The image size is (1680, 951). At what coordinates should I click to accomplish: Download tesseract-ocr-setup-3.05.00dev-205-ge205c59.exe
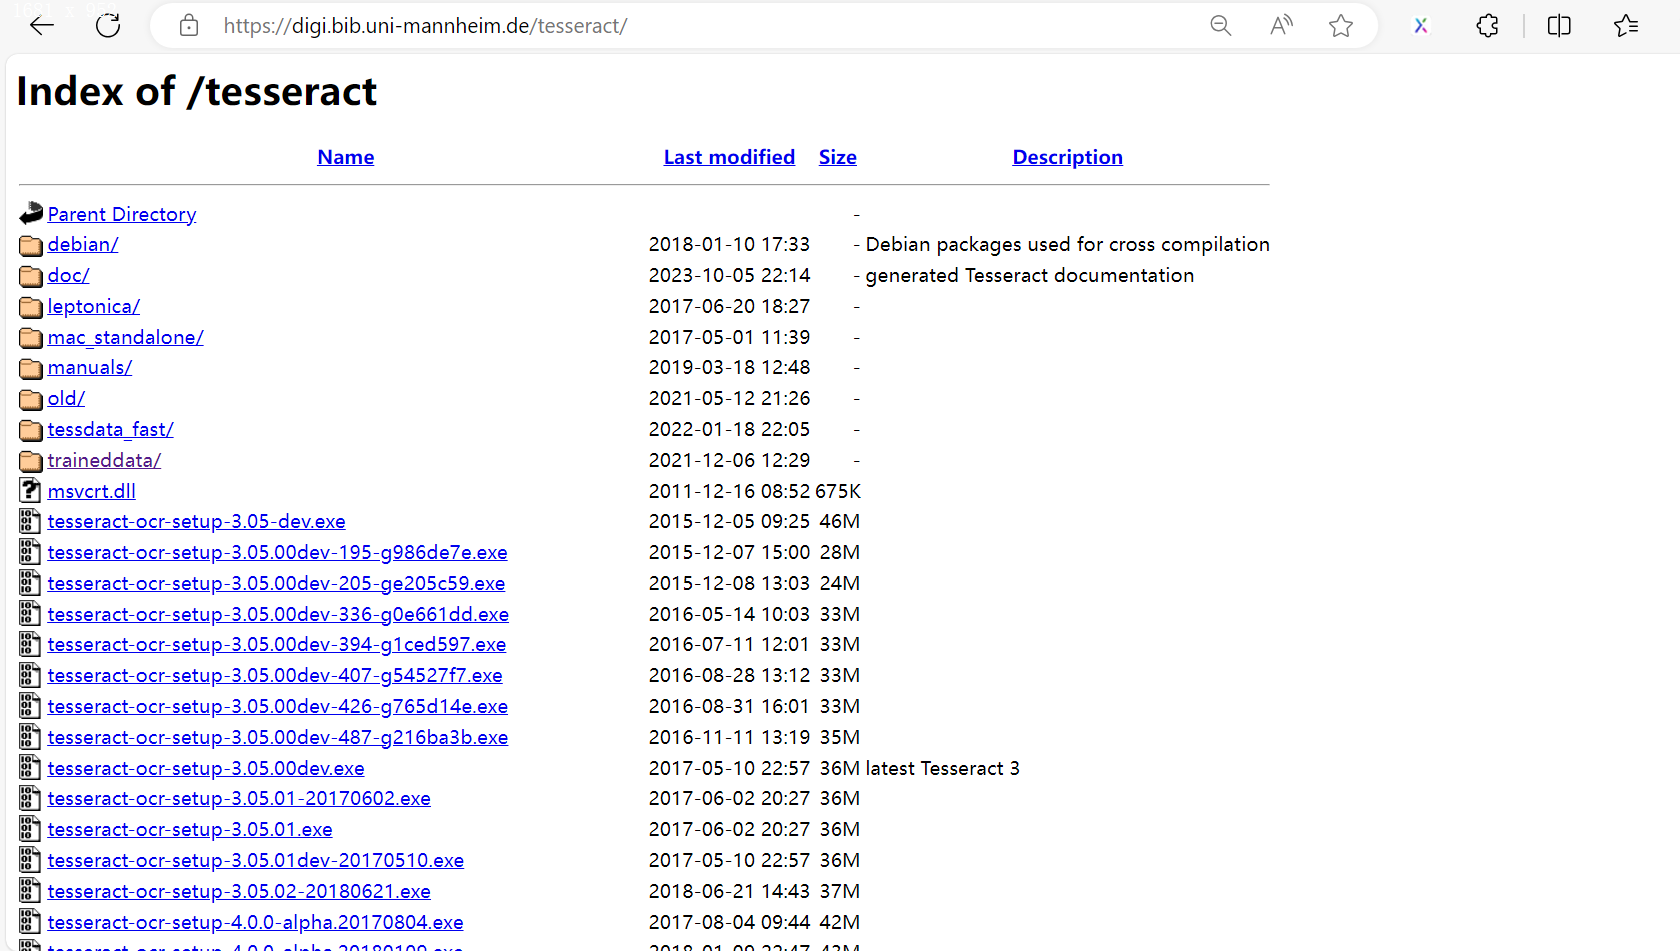tap(276, 583)
